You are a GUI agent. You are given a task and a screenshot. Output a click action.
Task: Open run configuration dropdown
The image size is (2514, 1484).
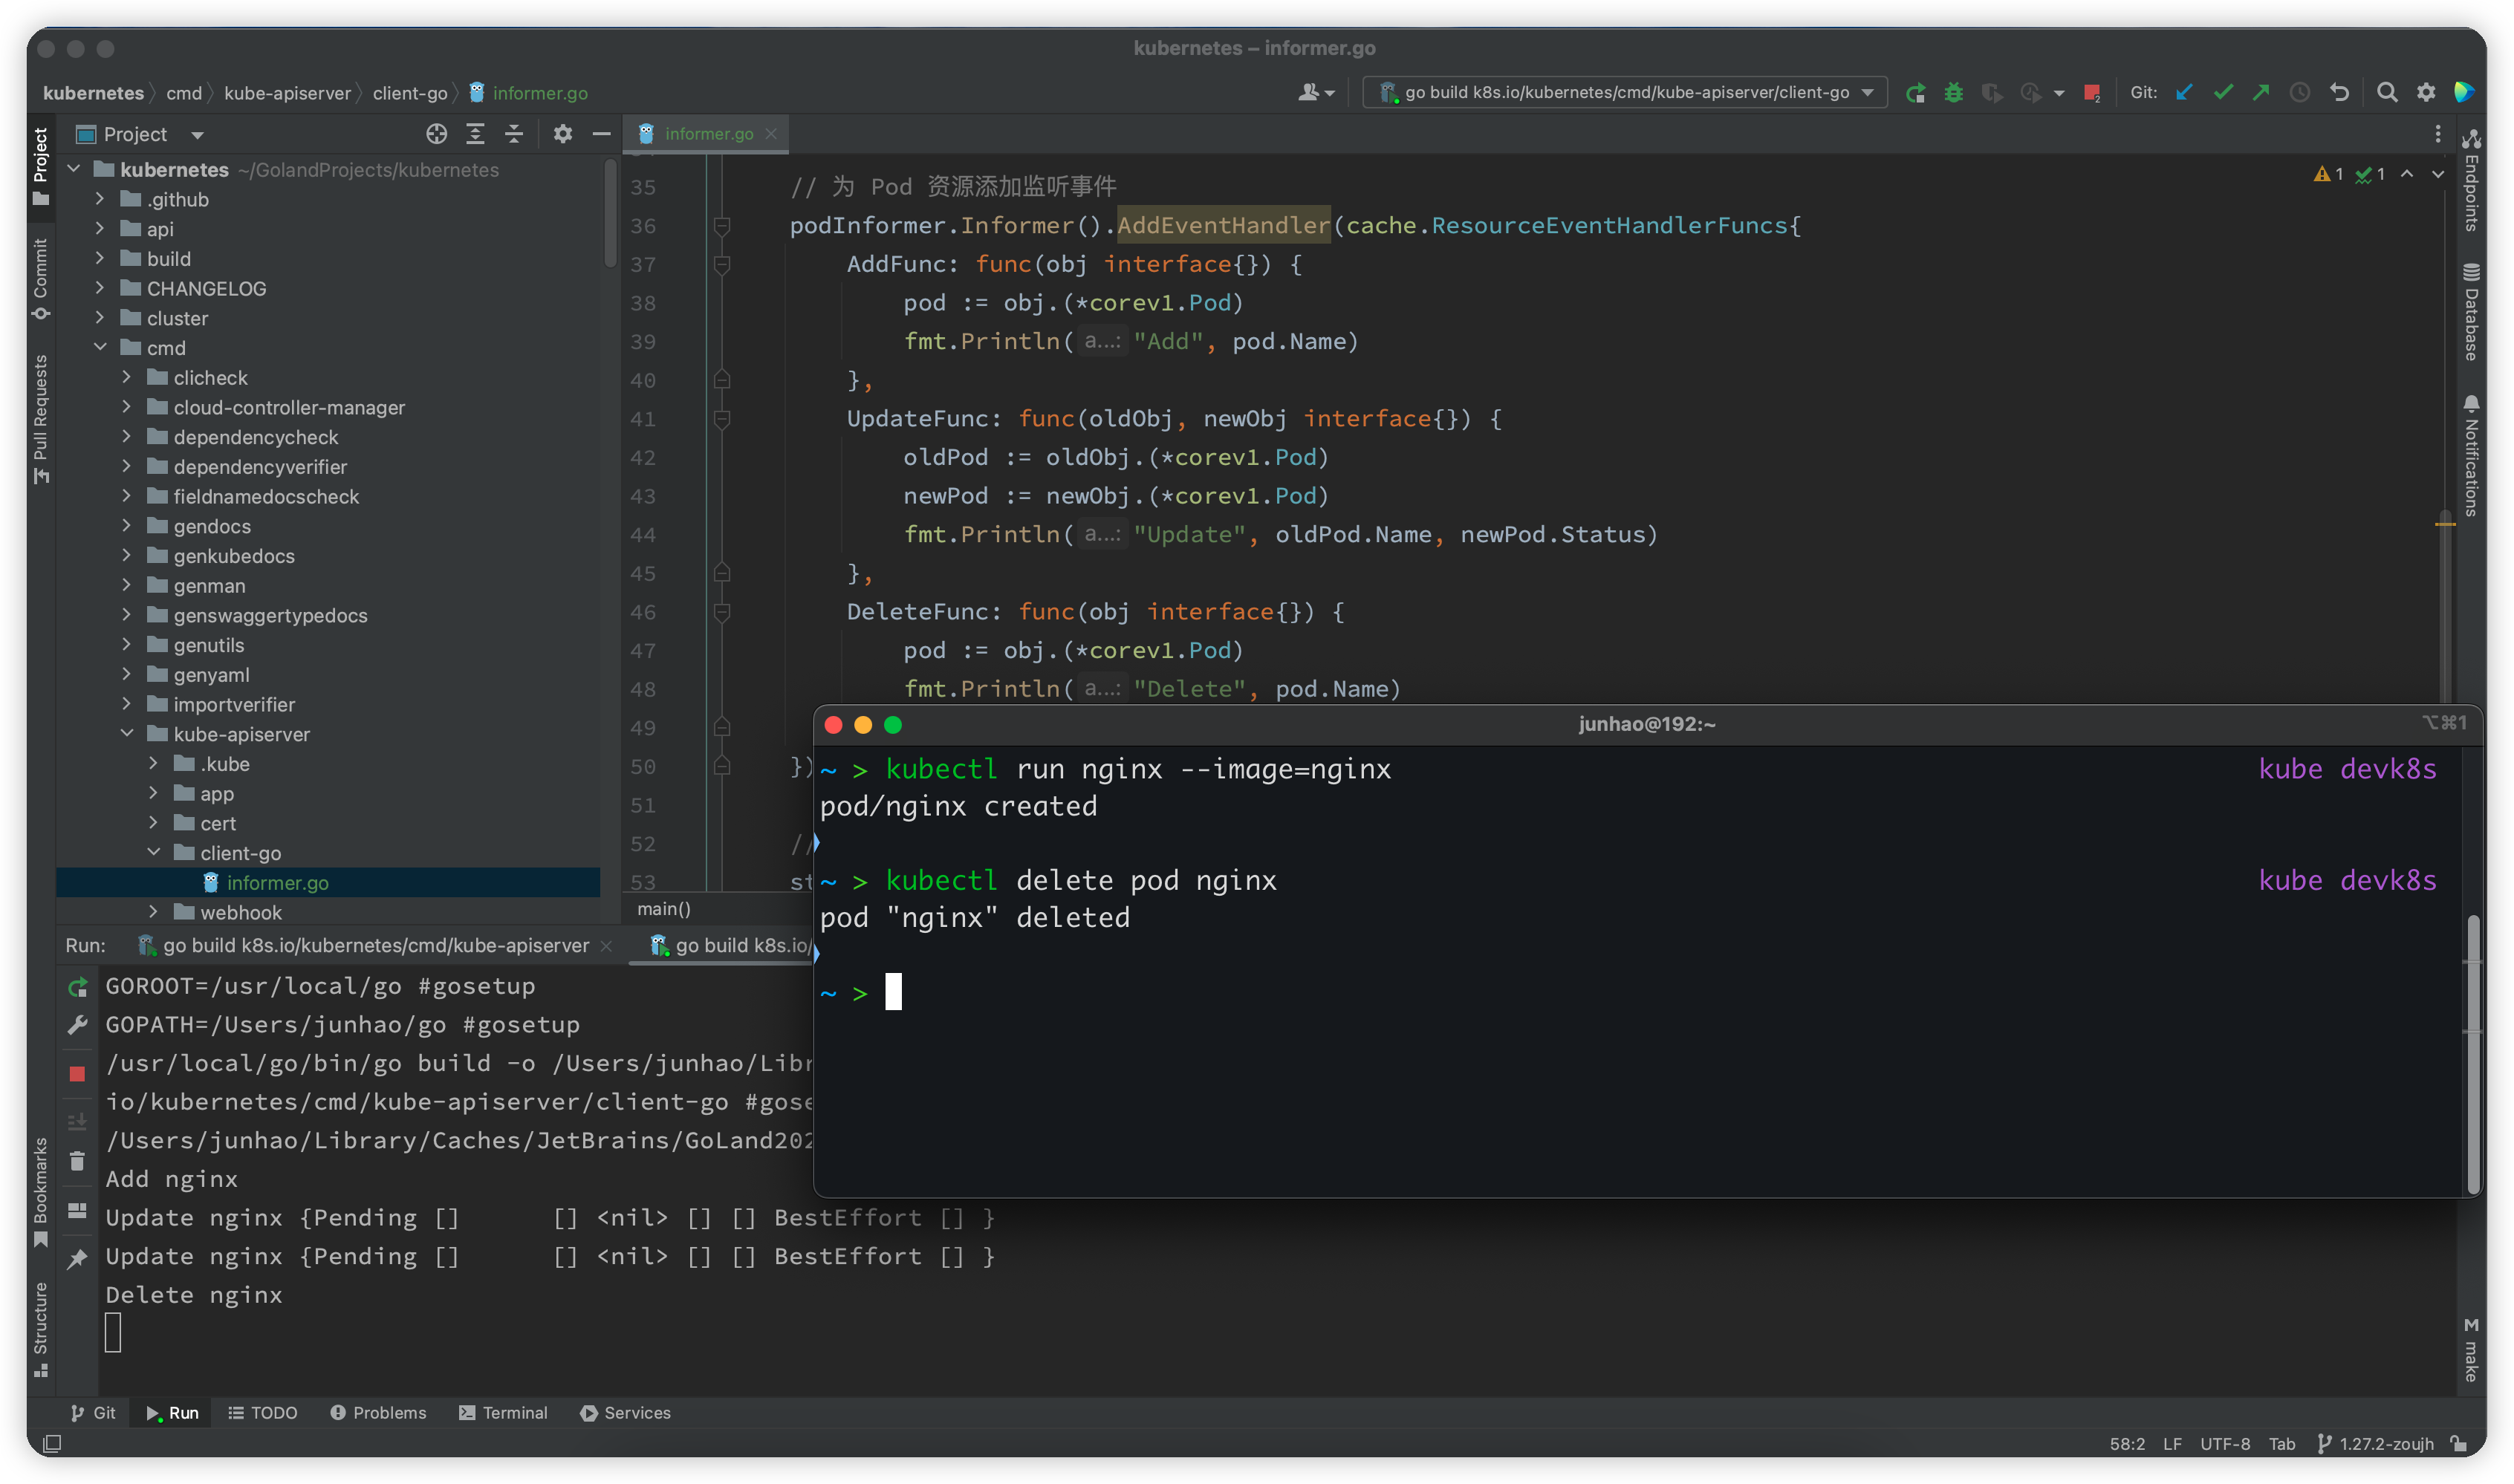[x=1625, y=93]
